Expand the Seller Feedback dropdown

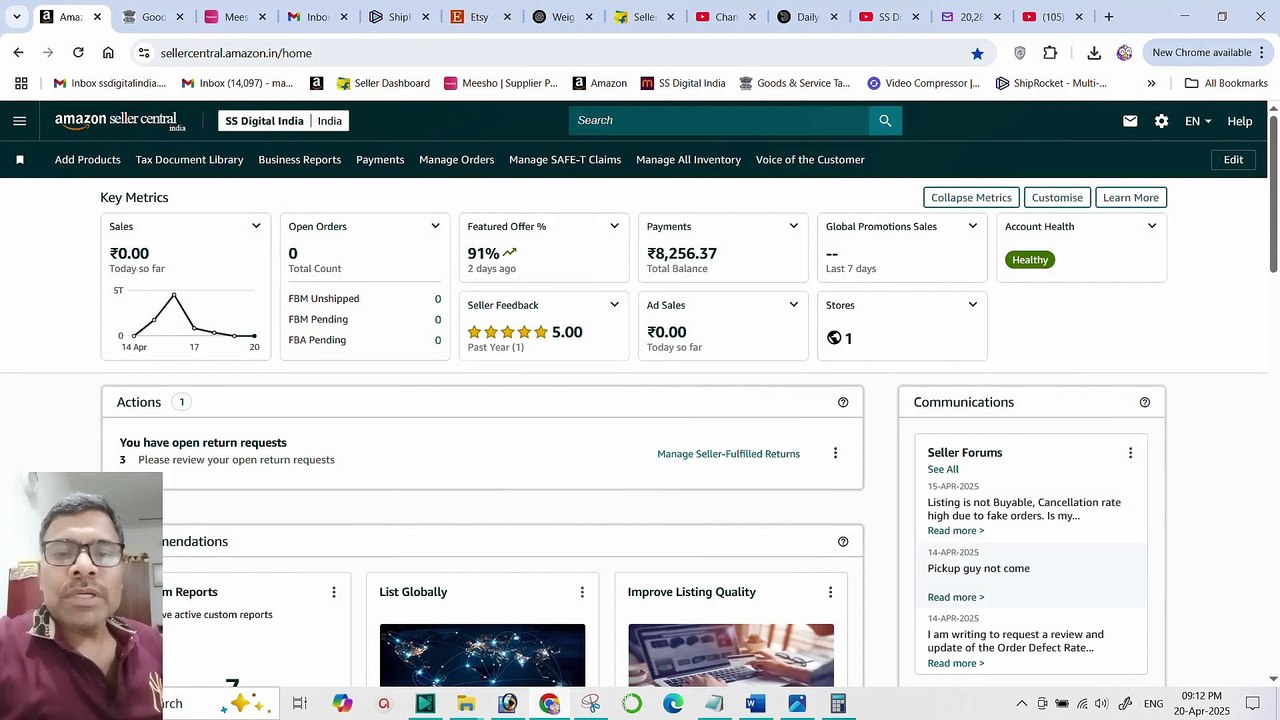pyautogui.click(x=614, y=305)
